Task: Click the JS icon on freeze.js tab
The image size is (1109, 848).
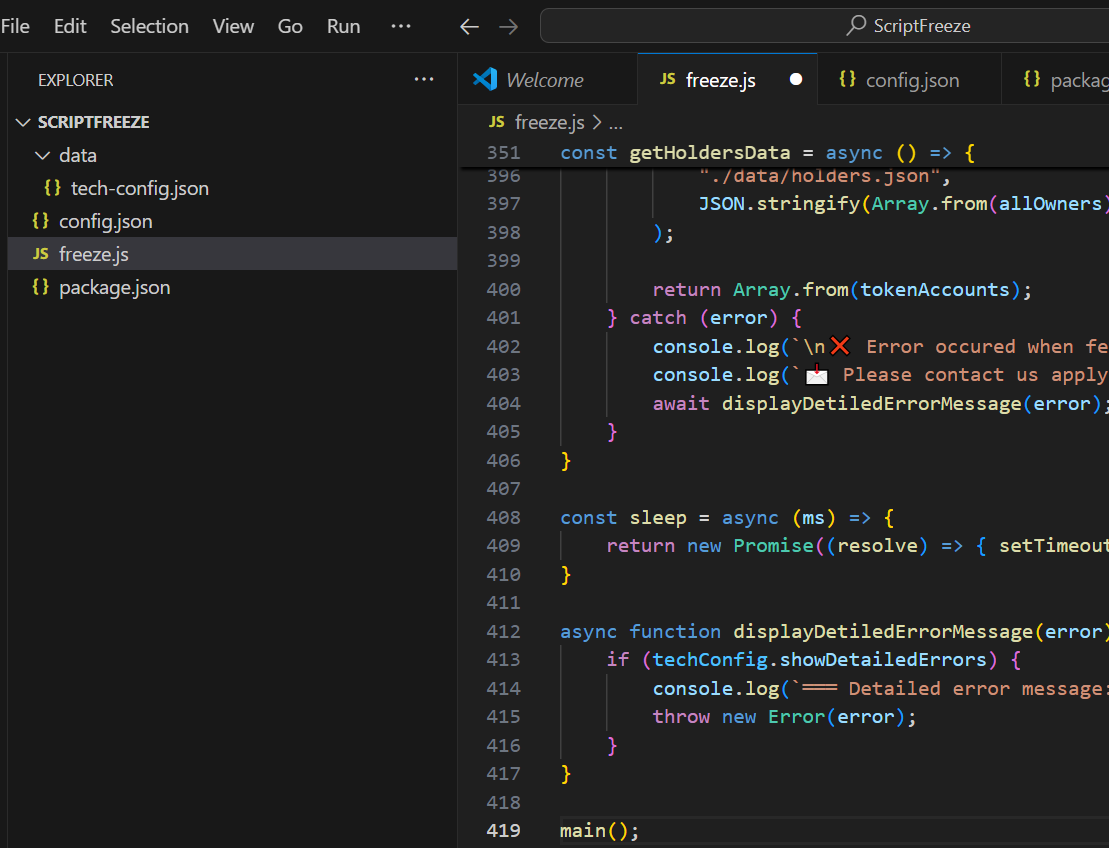Action: click(x=668, y=79)
